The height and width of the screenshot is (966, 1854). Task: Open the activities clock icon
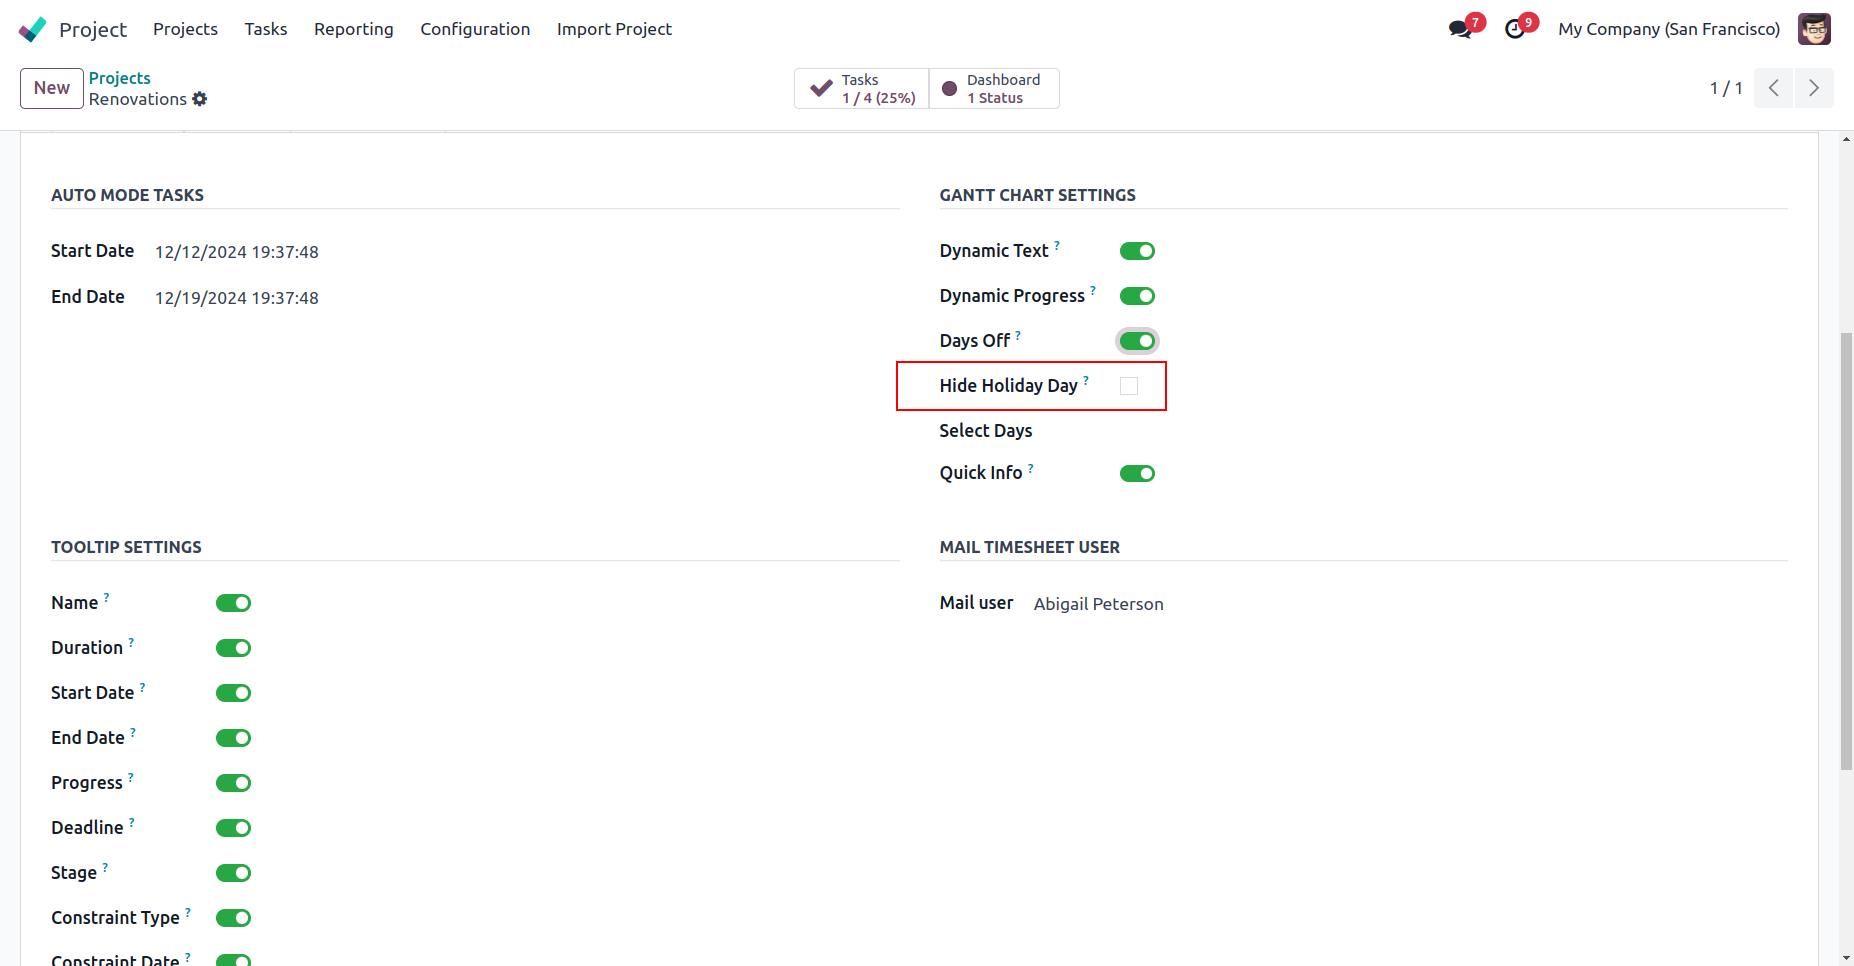(x=1515, y=29)
